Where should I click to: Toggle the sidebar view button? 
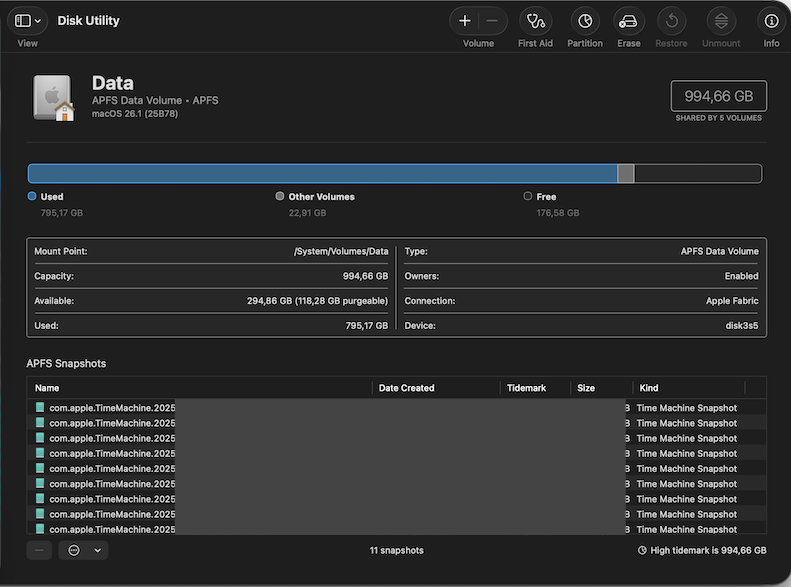coord(22,21)
